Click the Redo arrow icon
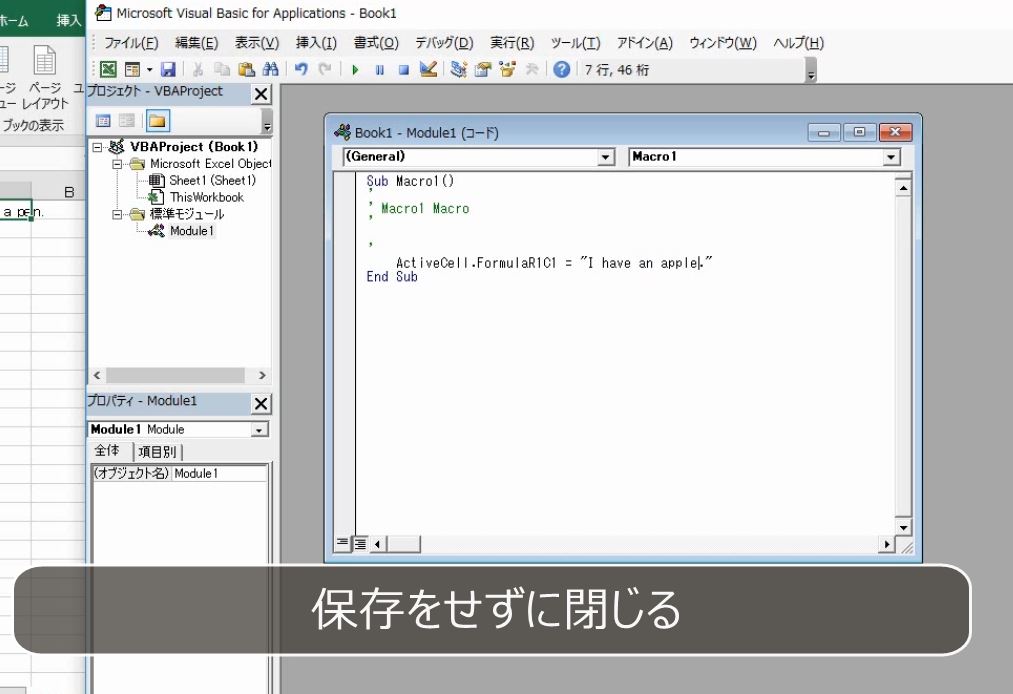The image size is (1013, 694). click(325, 69)
